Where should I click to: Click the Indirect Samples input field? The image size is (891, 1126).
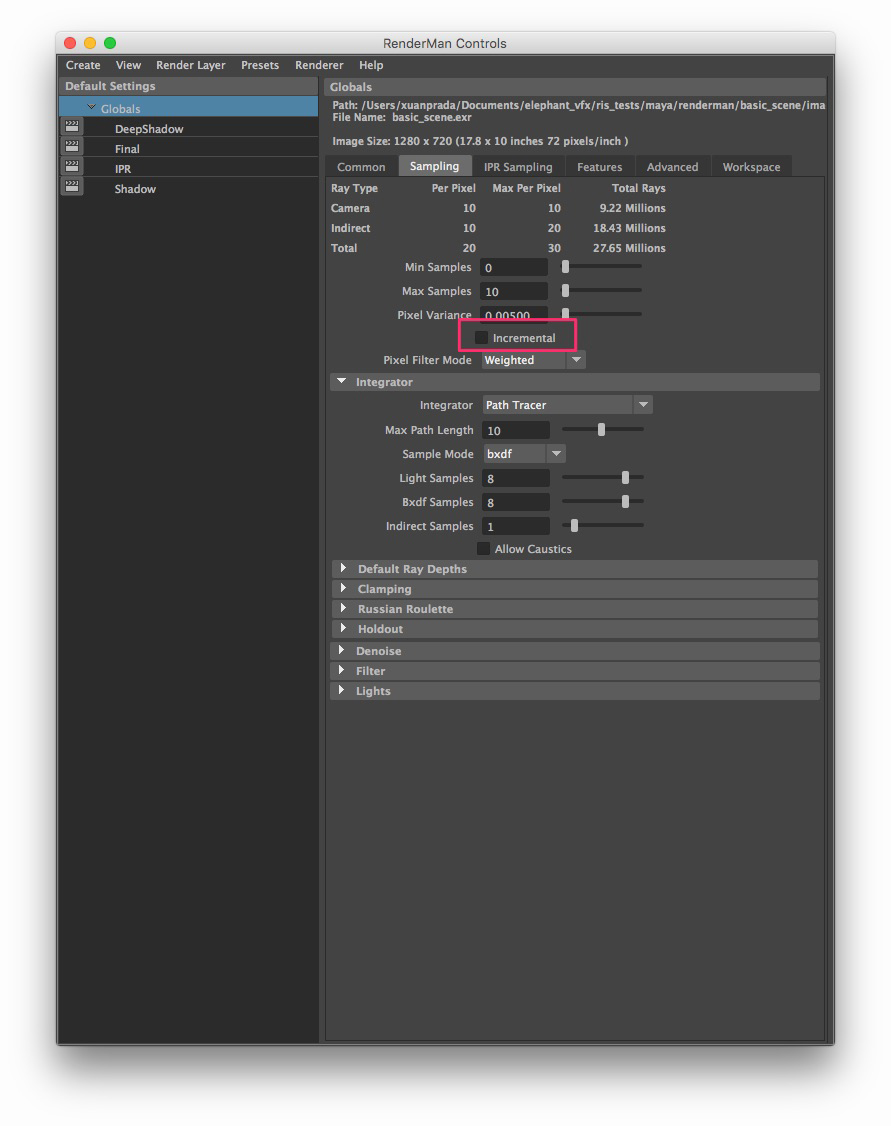point(516,526)
